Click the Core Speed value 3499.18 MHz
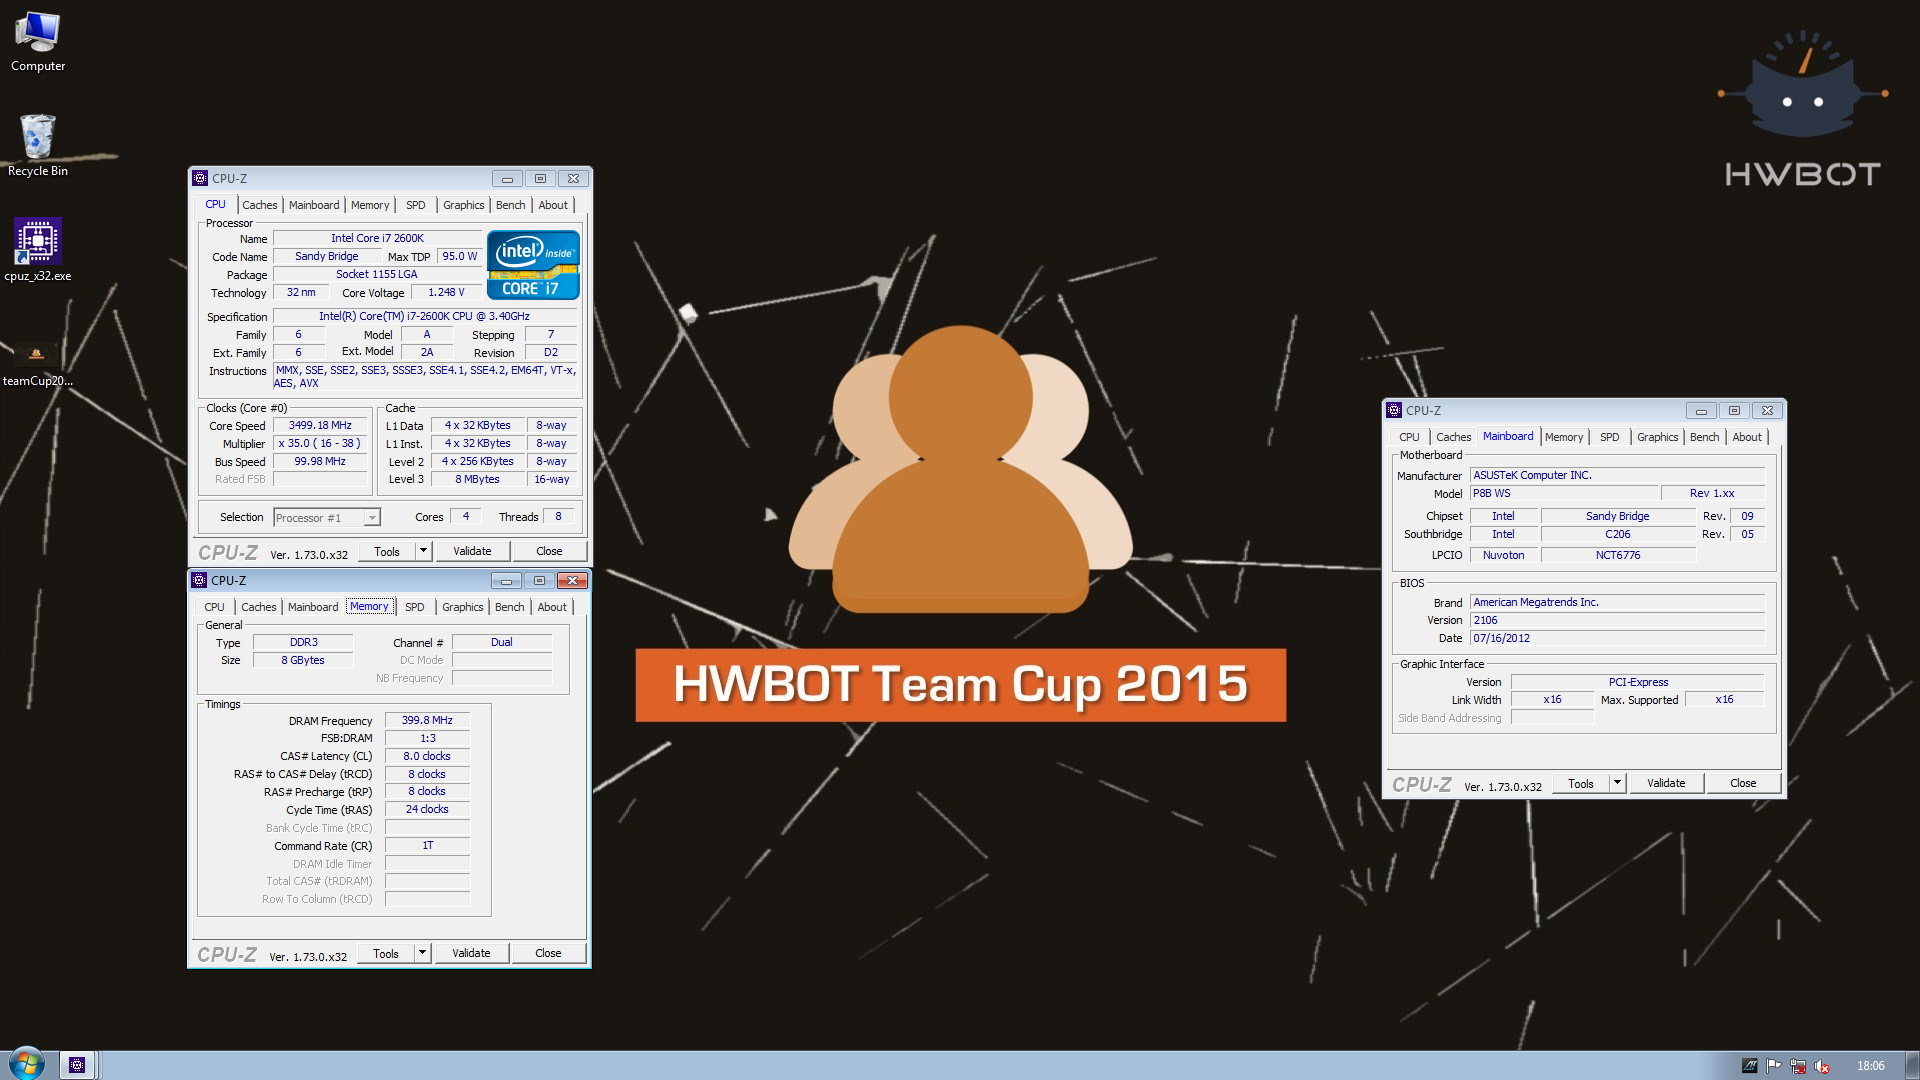Viewport: 1920px width, 1080px height. 320,425
